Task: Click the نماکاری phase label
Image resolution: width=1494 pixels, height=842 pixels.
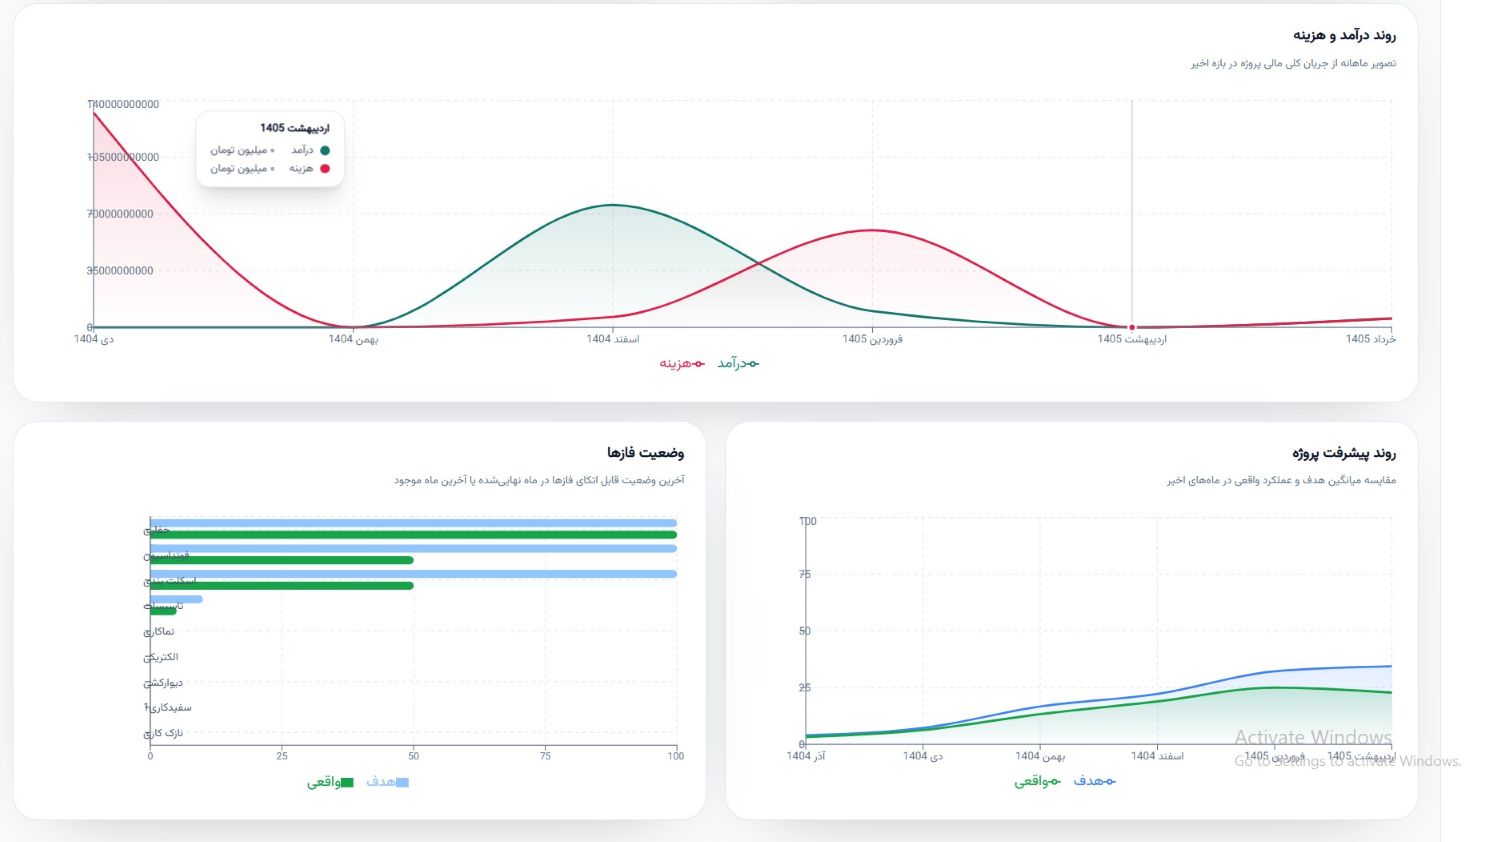Action: [159, 632]
